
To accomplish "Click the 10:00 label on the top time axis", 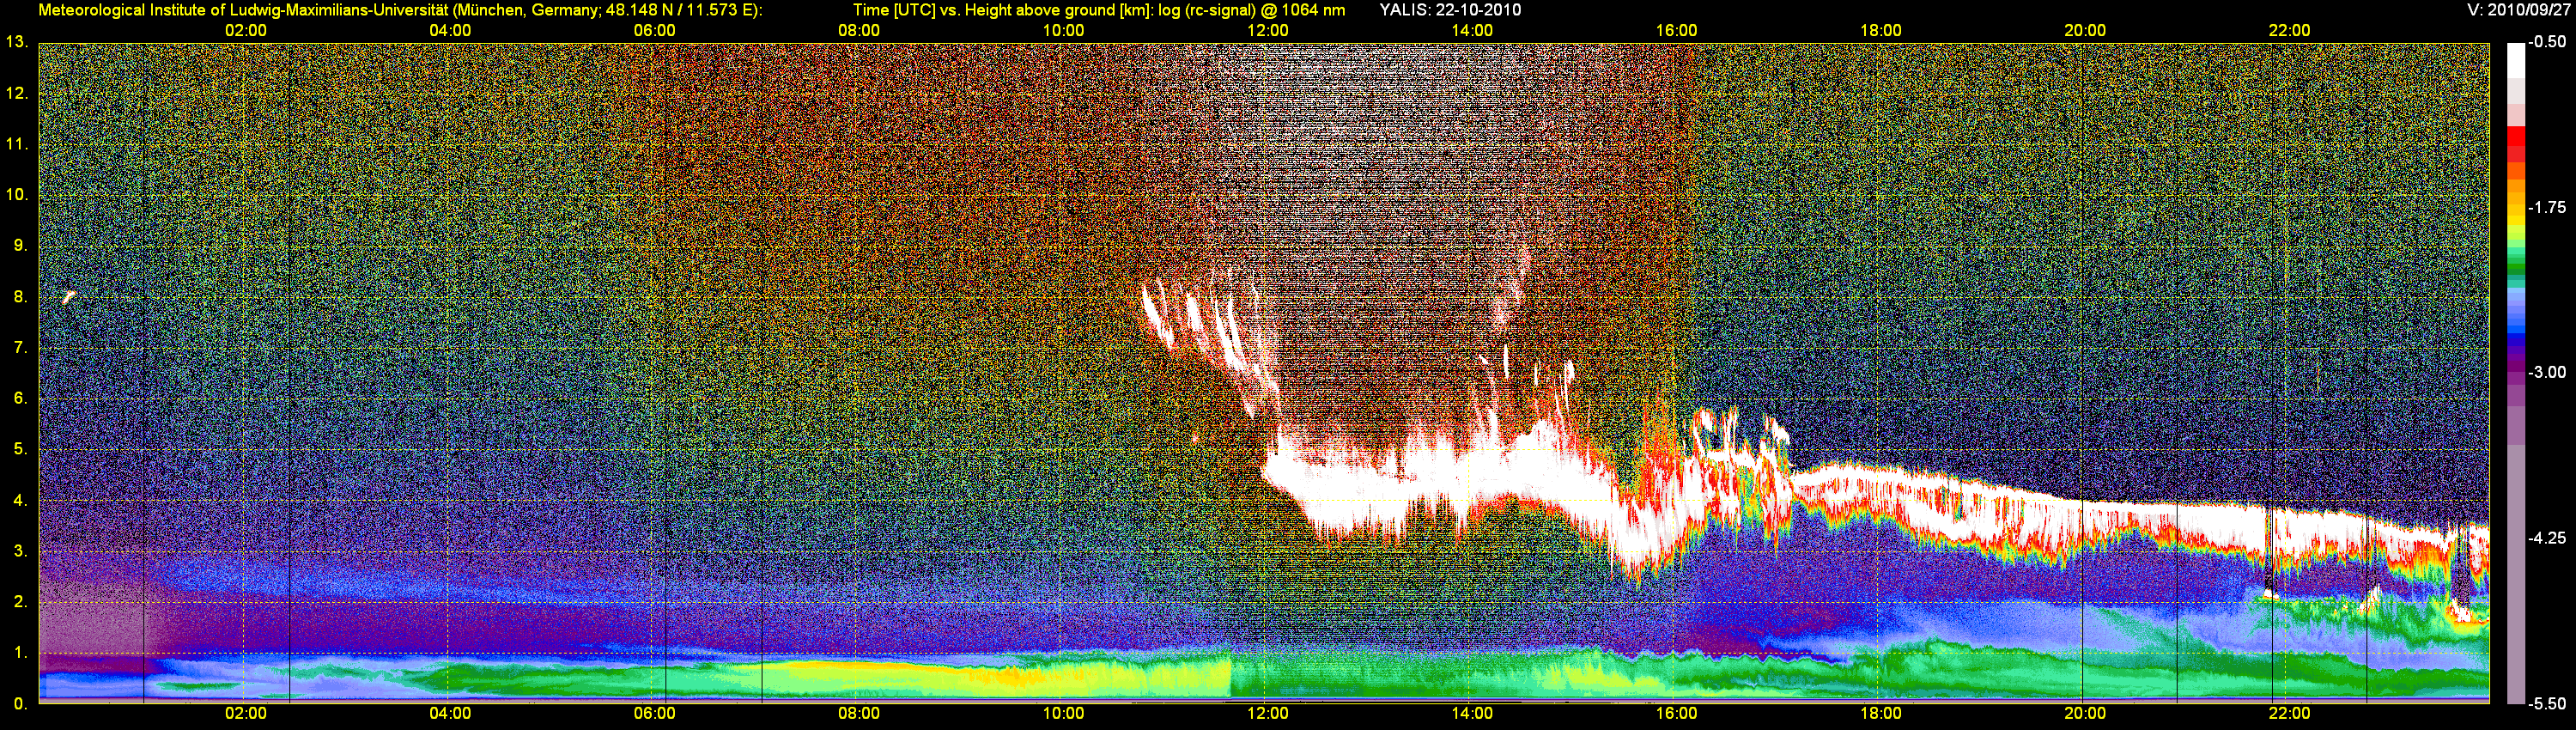I will pos(1063,30).
